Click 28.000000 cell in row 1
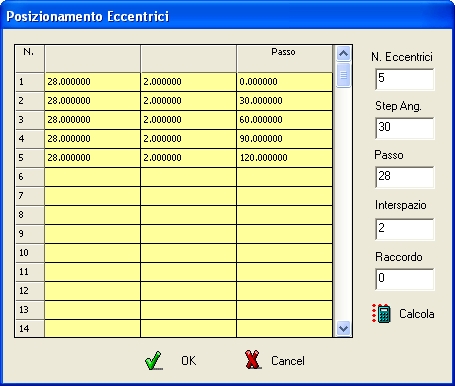455x386 pixels. click(92, 82)
